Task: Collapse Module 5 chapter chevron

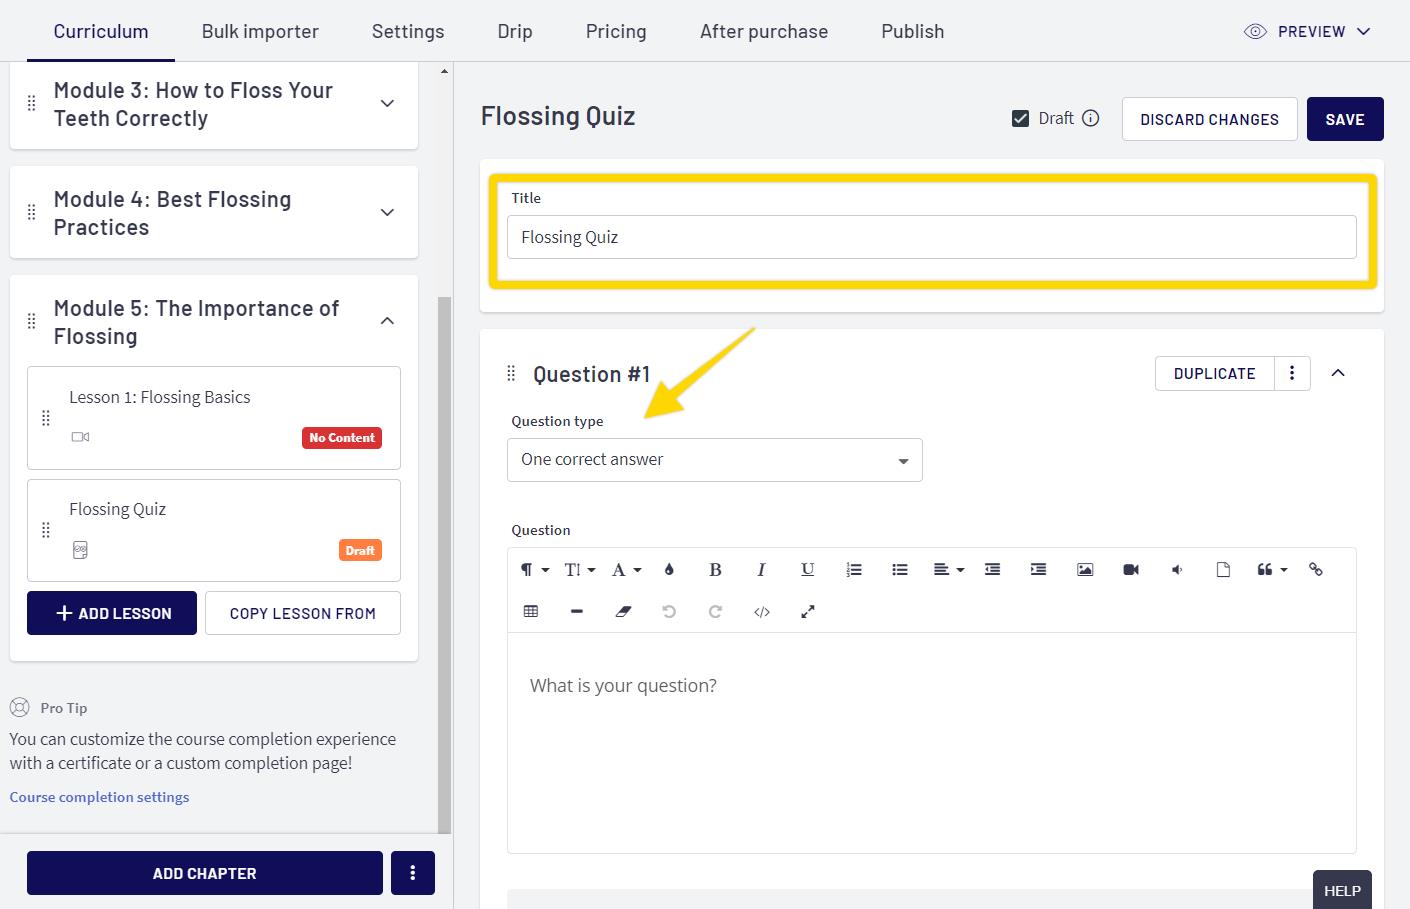Action: point(387,321)
